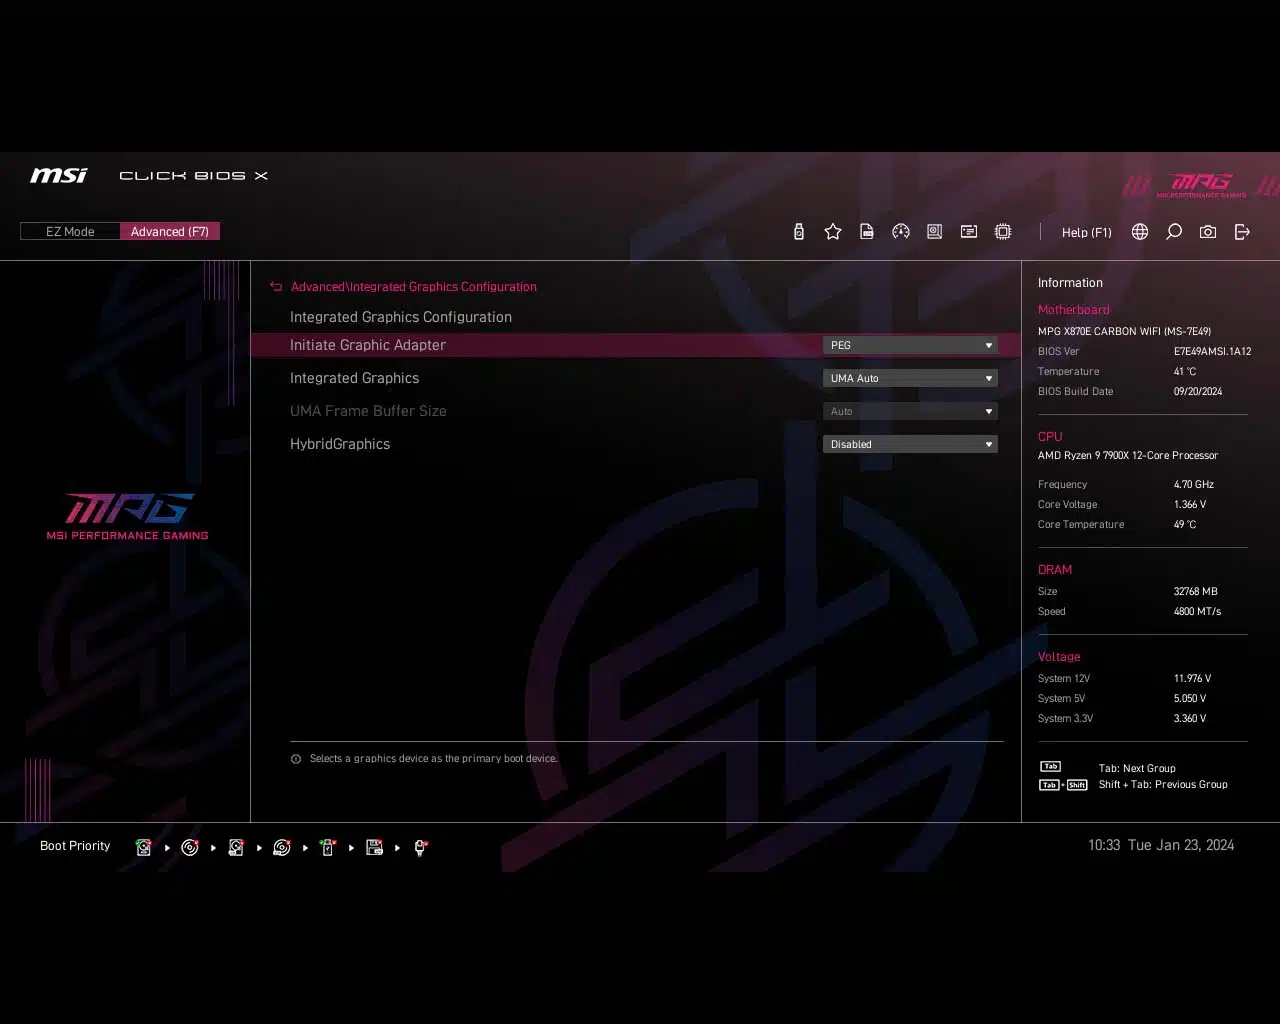Select the network boot device icon
This screenshot has width=1280, height=1024.
click(421, 847)
